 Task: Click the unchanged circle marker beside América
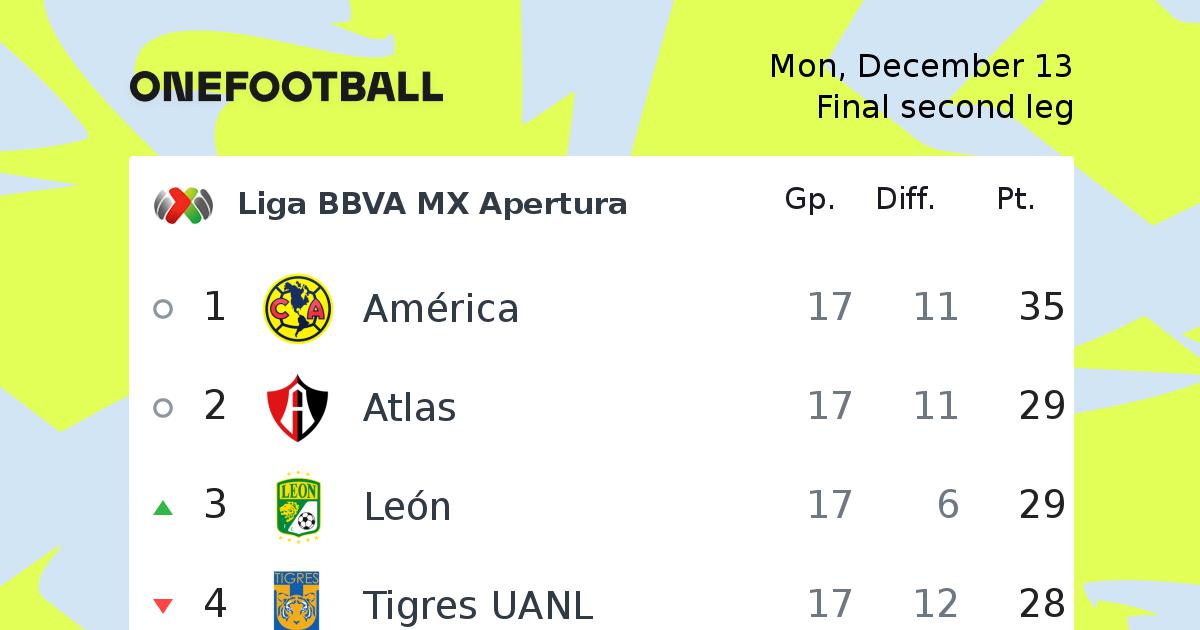[163, 309]
